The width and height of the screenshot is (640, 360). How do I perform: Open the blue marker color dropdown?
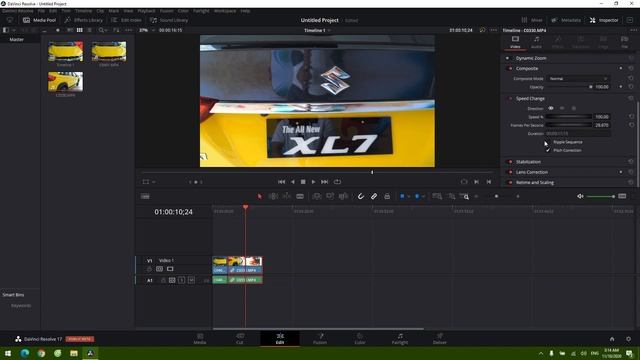423,196
